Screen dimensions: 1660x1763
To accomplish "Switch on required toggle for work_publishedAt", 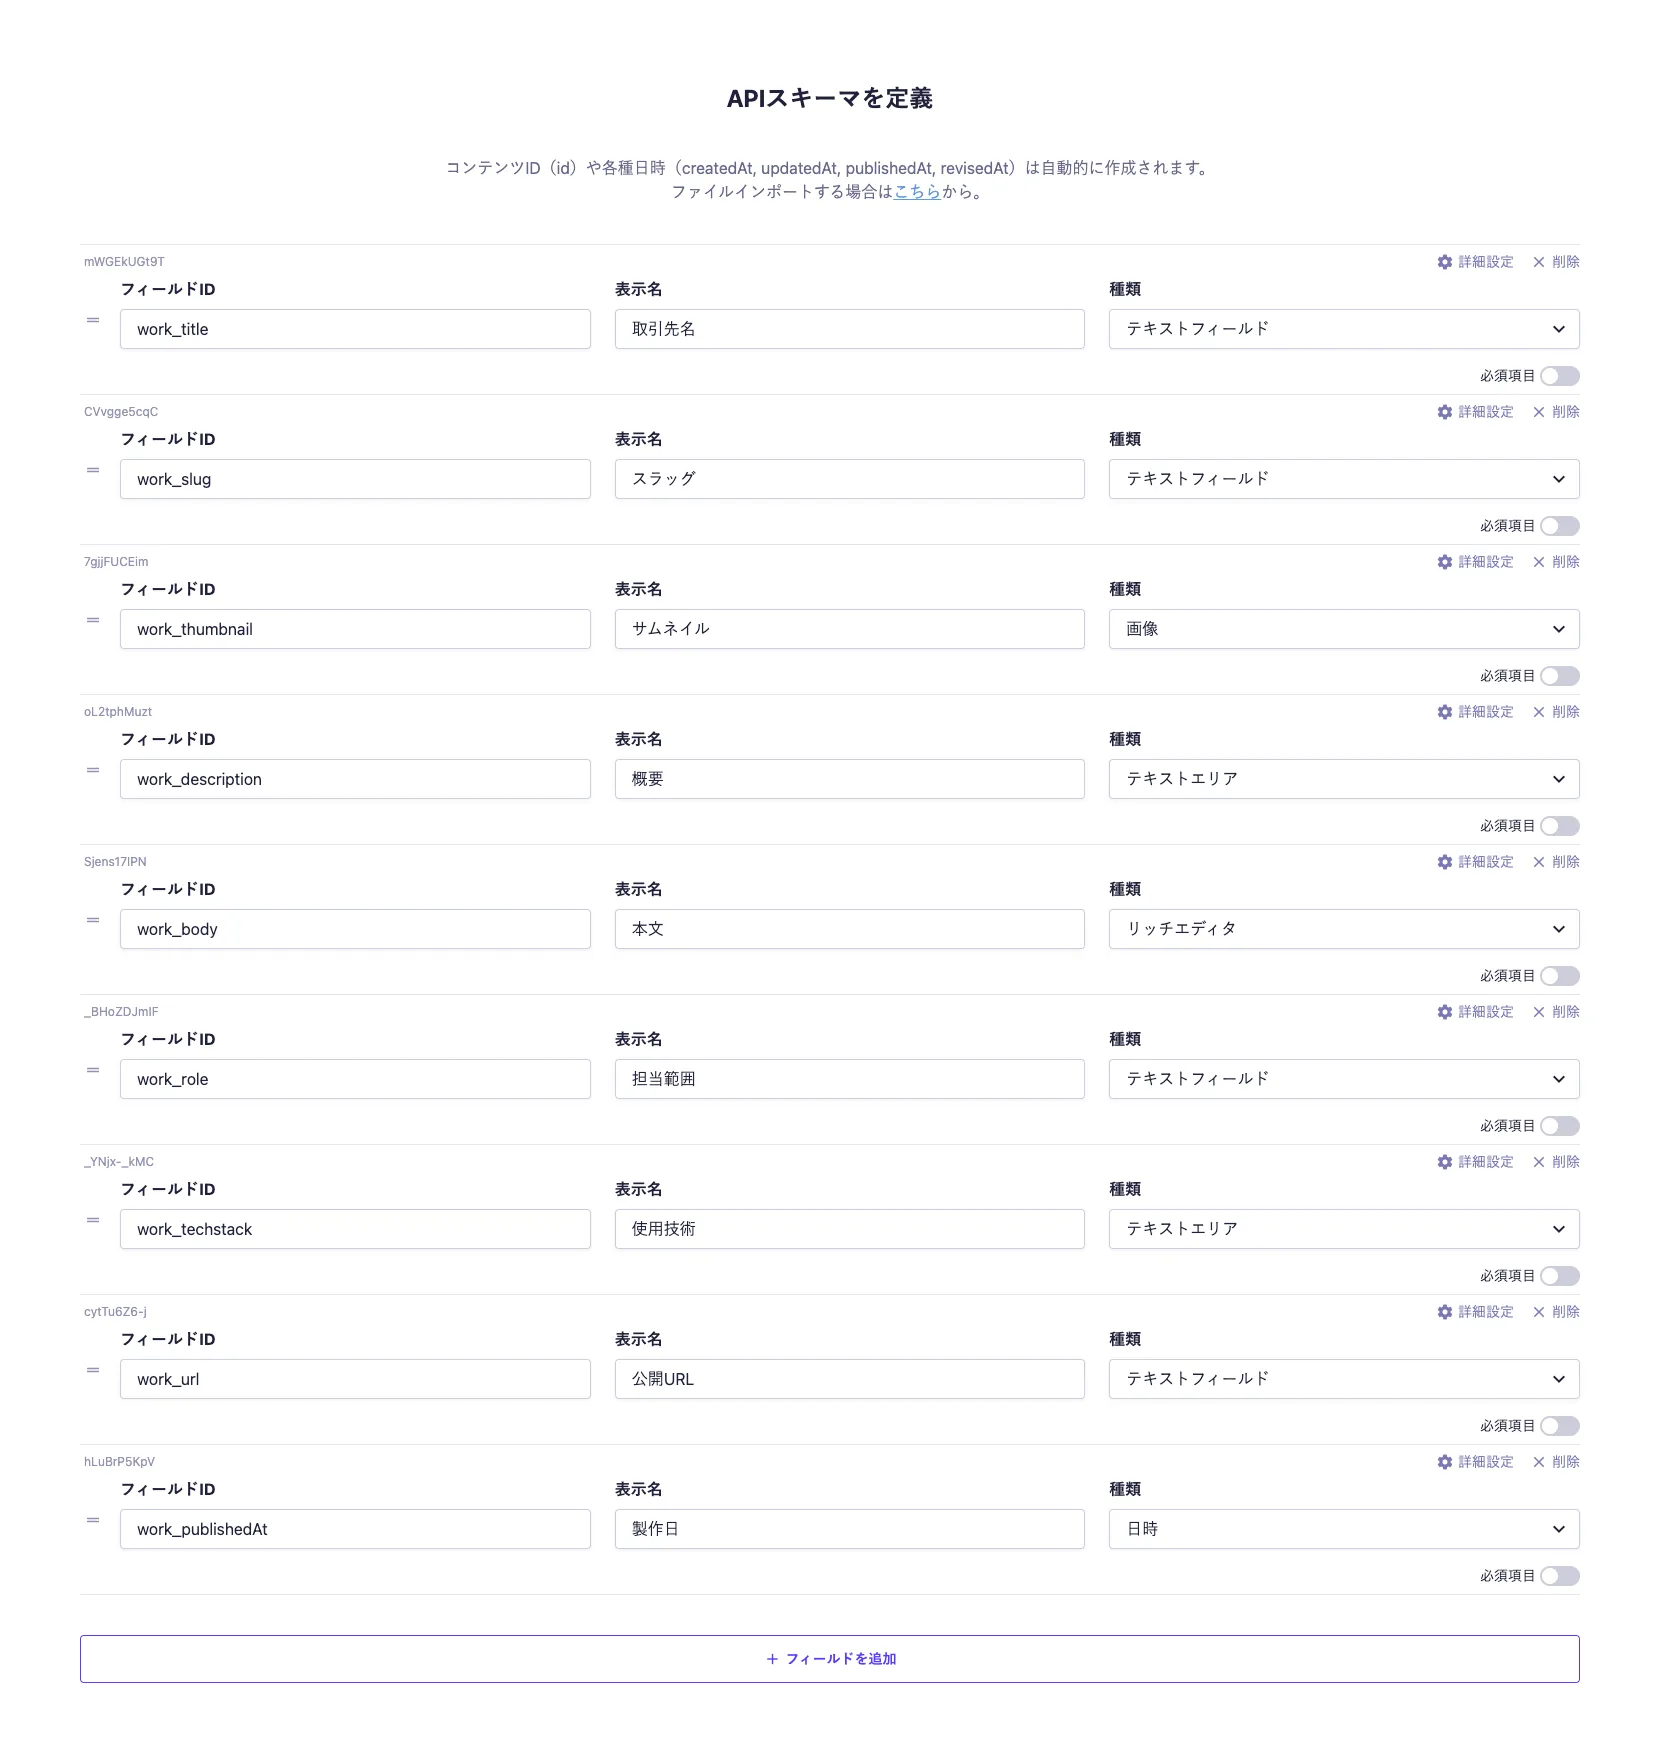I will pos(1559,1576).
